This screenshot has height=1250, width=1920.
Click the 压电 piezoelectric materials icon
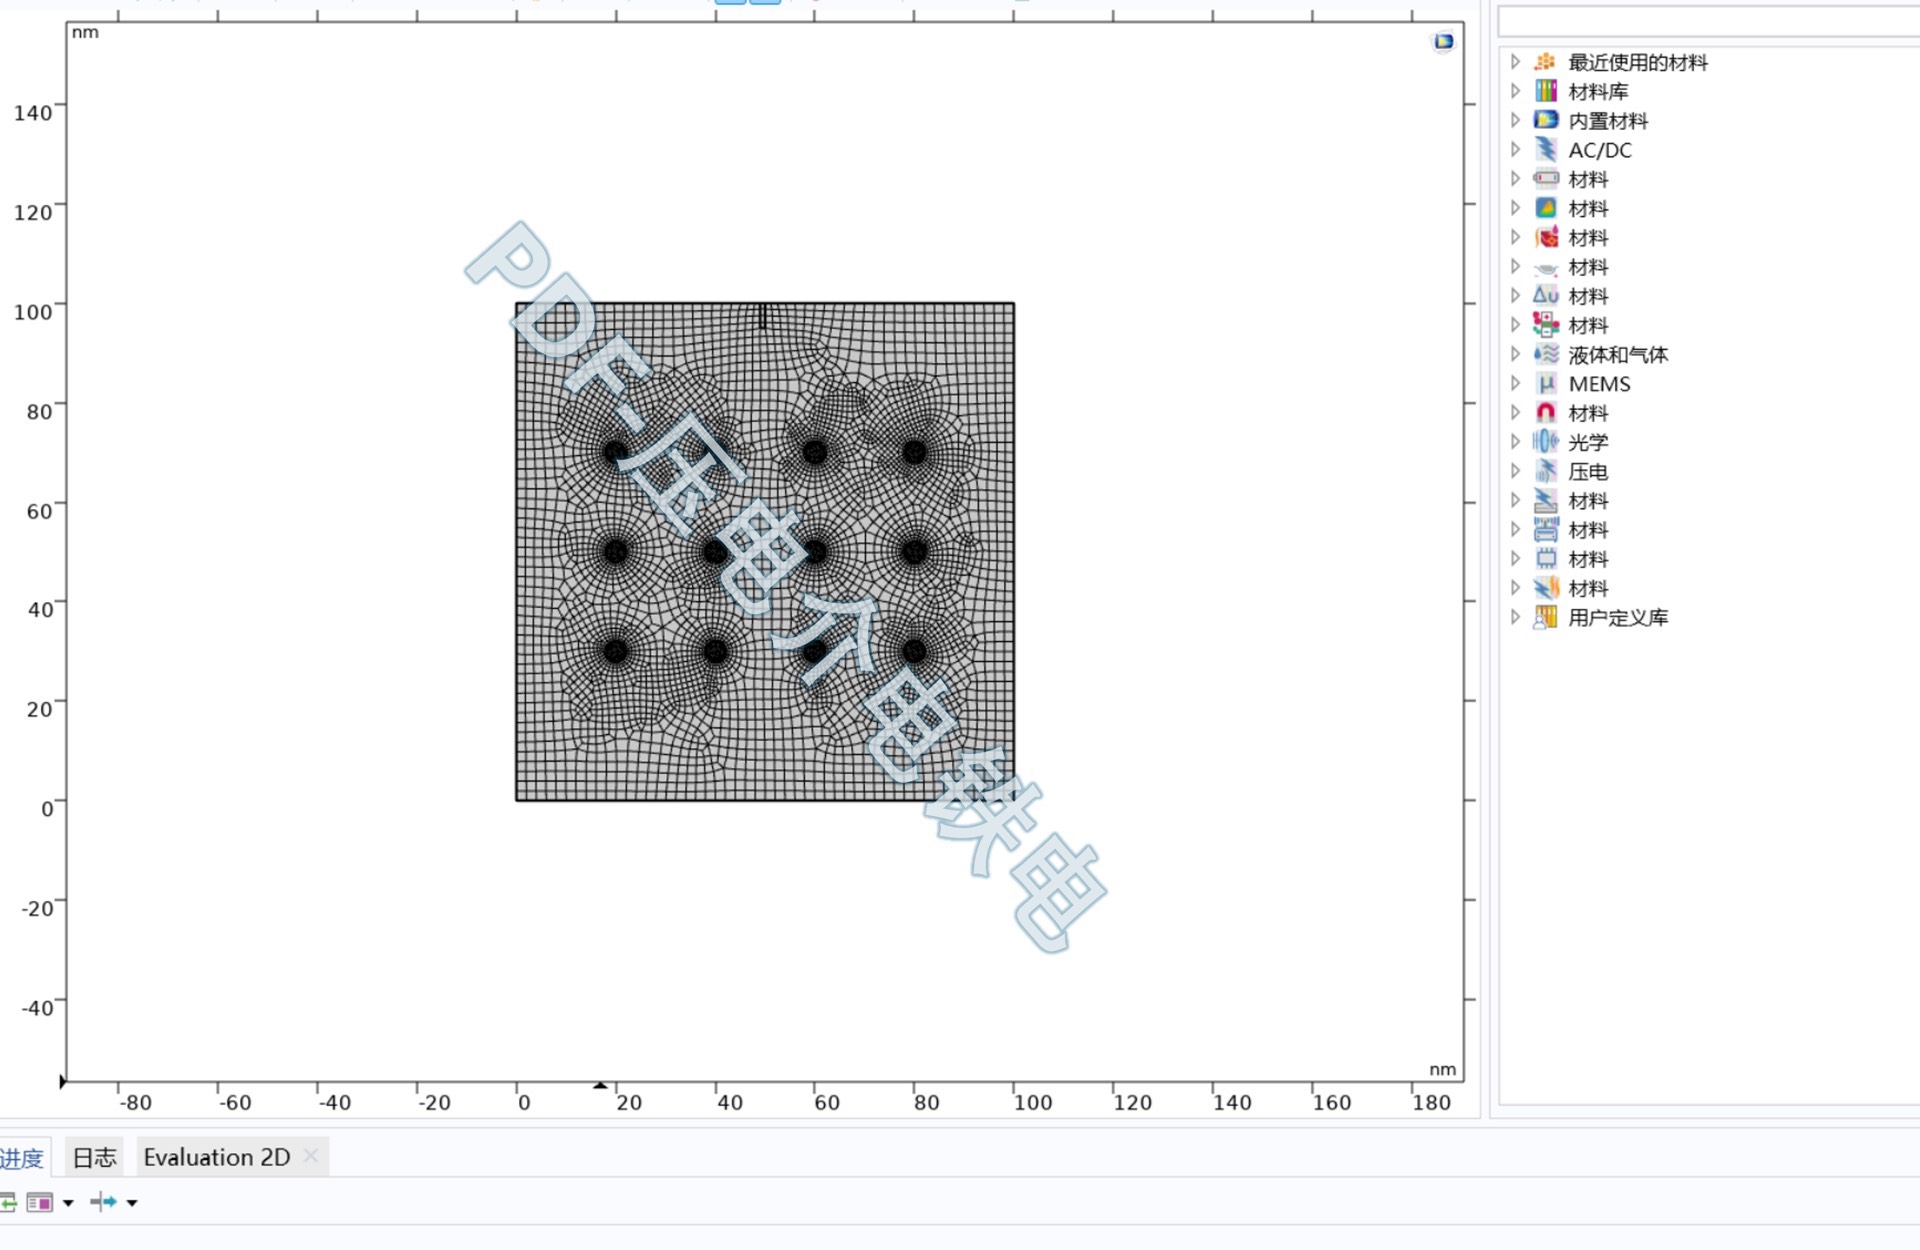tap(1546, 472)
